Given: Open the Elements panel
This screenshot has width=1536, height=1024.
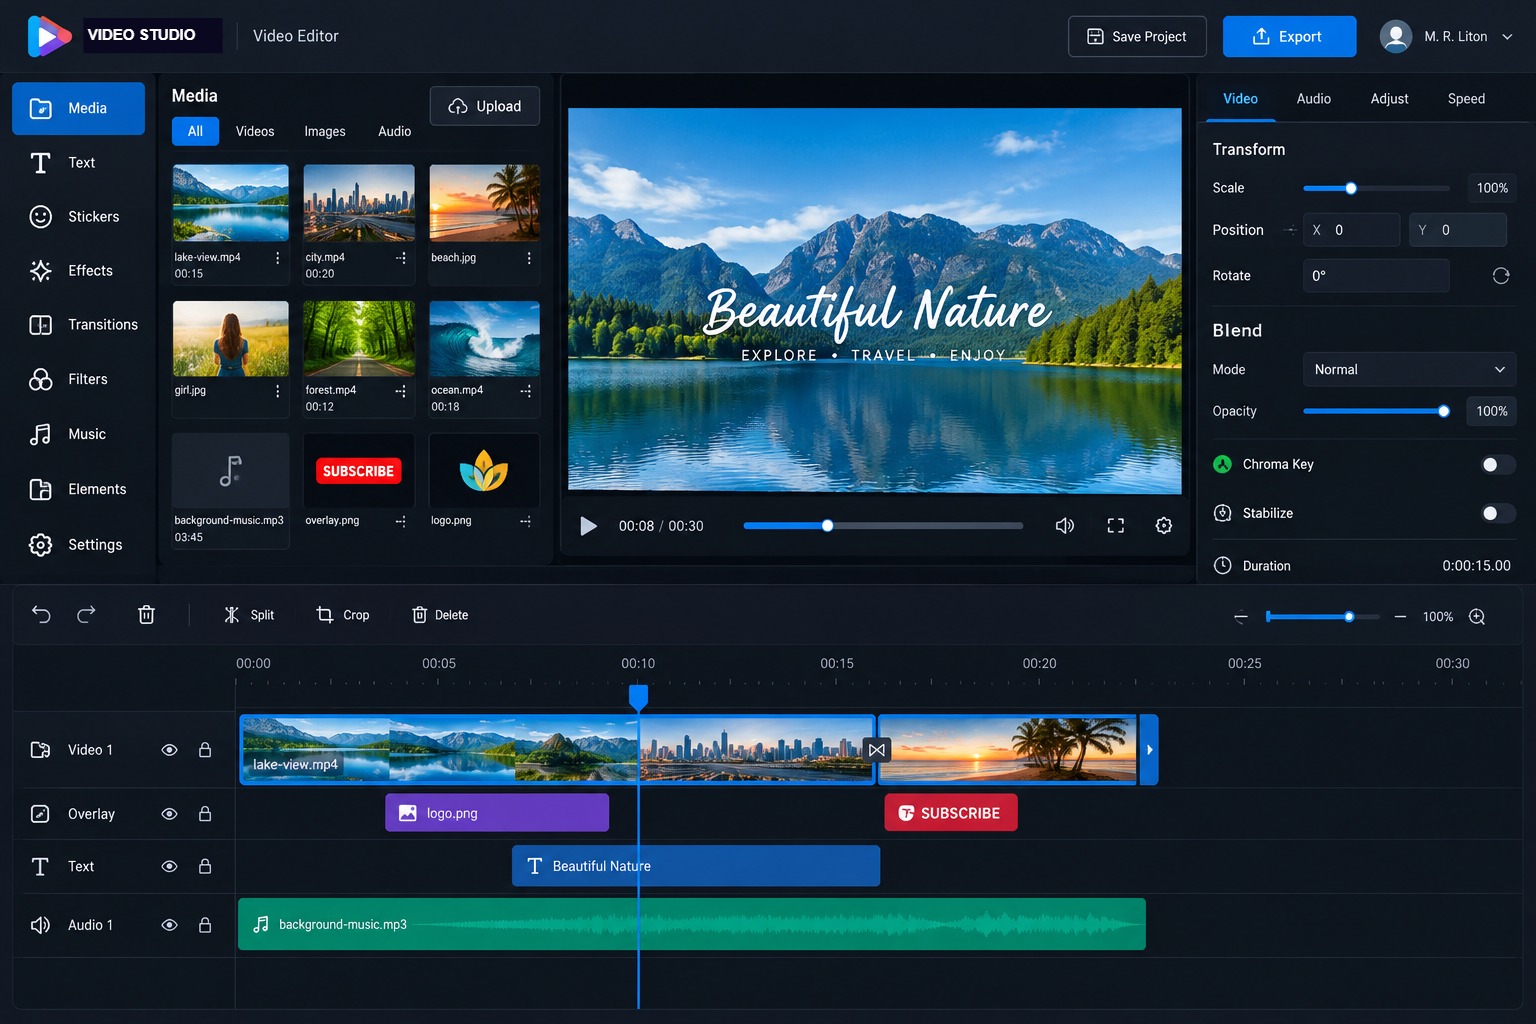Looking at the screenshot, I should click(78, 490).
